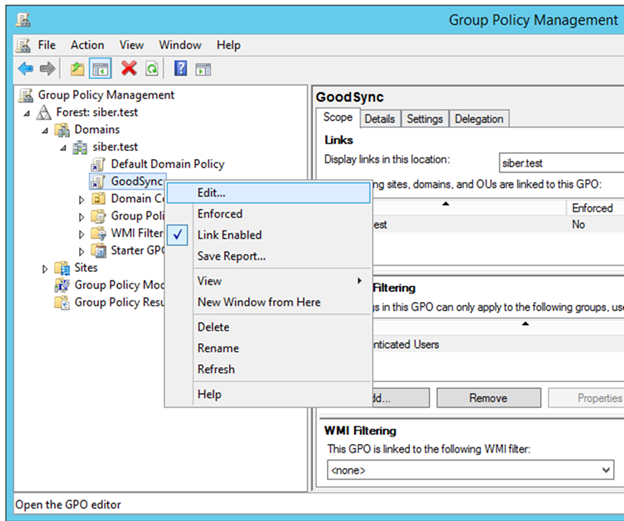Open the WMI filter <none> dropdown
This screenshot has height=521, width=624.
(606, 470)
